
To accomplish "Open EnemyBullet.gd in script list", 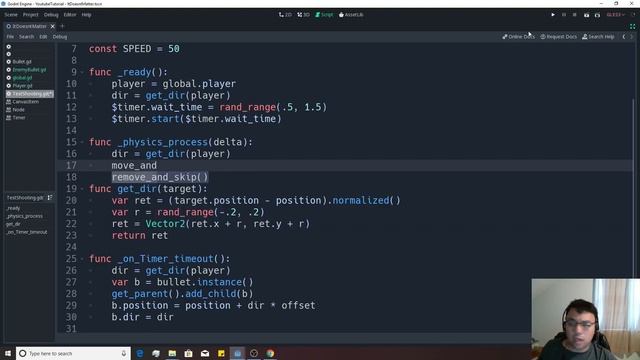I will 29,70.
